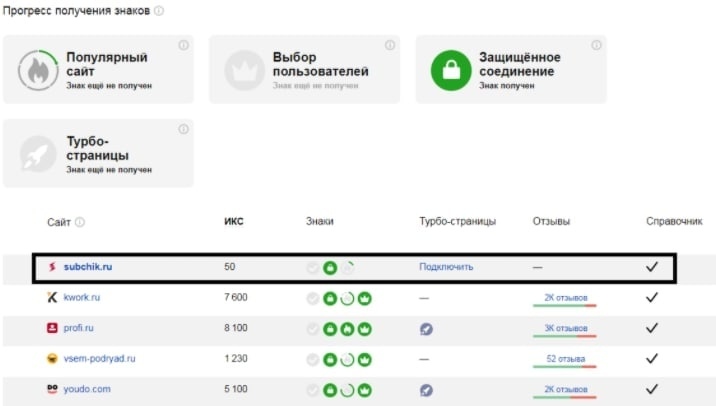The height and width of the screenshot is (406, 716).
Task: Click grey check badge in subchik.ru row
Action: [313, 268]
